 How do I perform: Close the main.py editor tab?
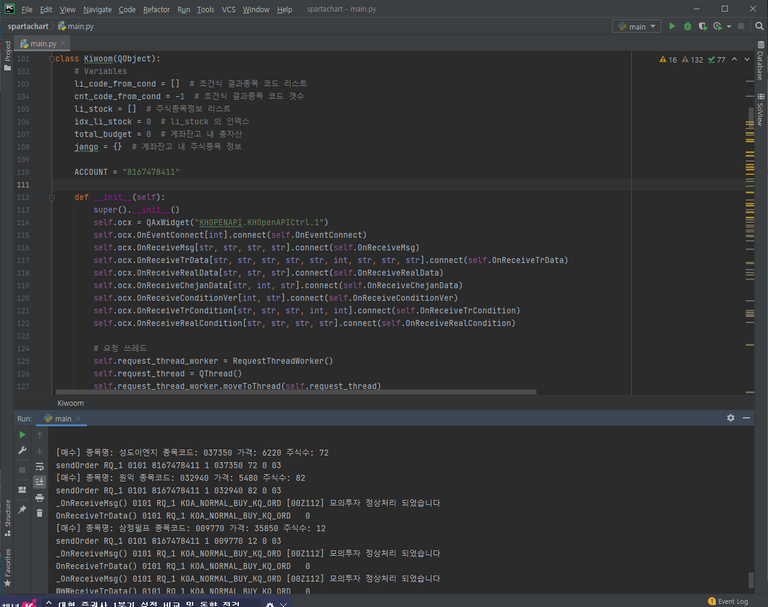[x=63, y=43]
